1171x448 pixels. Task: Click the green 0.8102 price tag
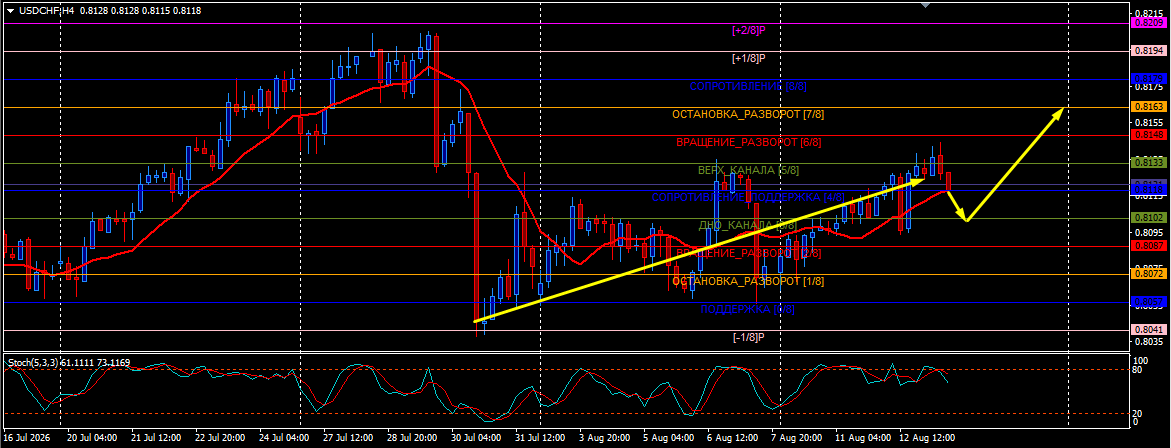pos(1147,218)
